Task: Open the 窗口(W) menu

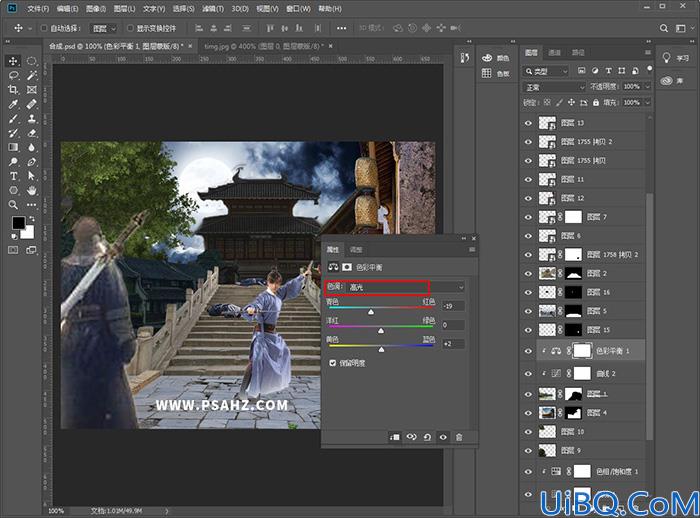Action: click(298, 8)
